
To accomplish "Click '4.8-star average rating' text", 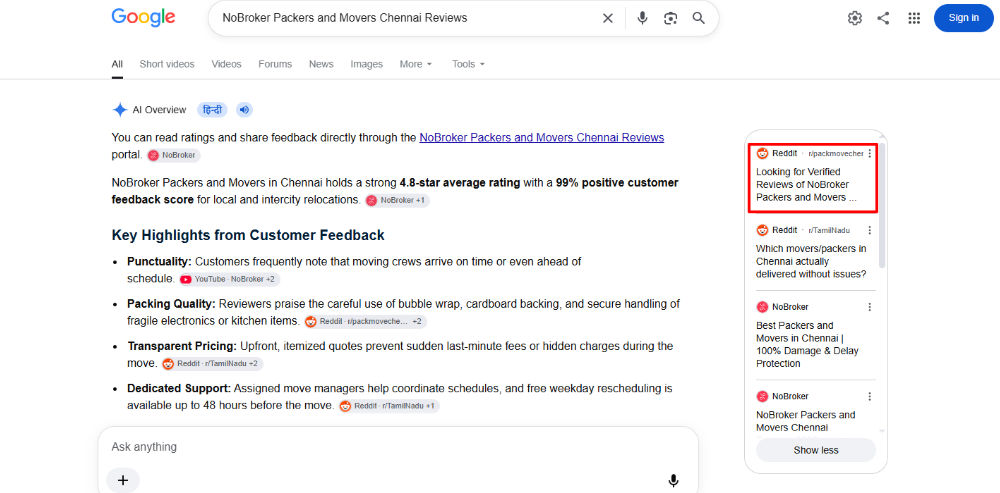I will [x=460, y=183].
